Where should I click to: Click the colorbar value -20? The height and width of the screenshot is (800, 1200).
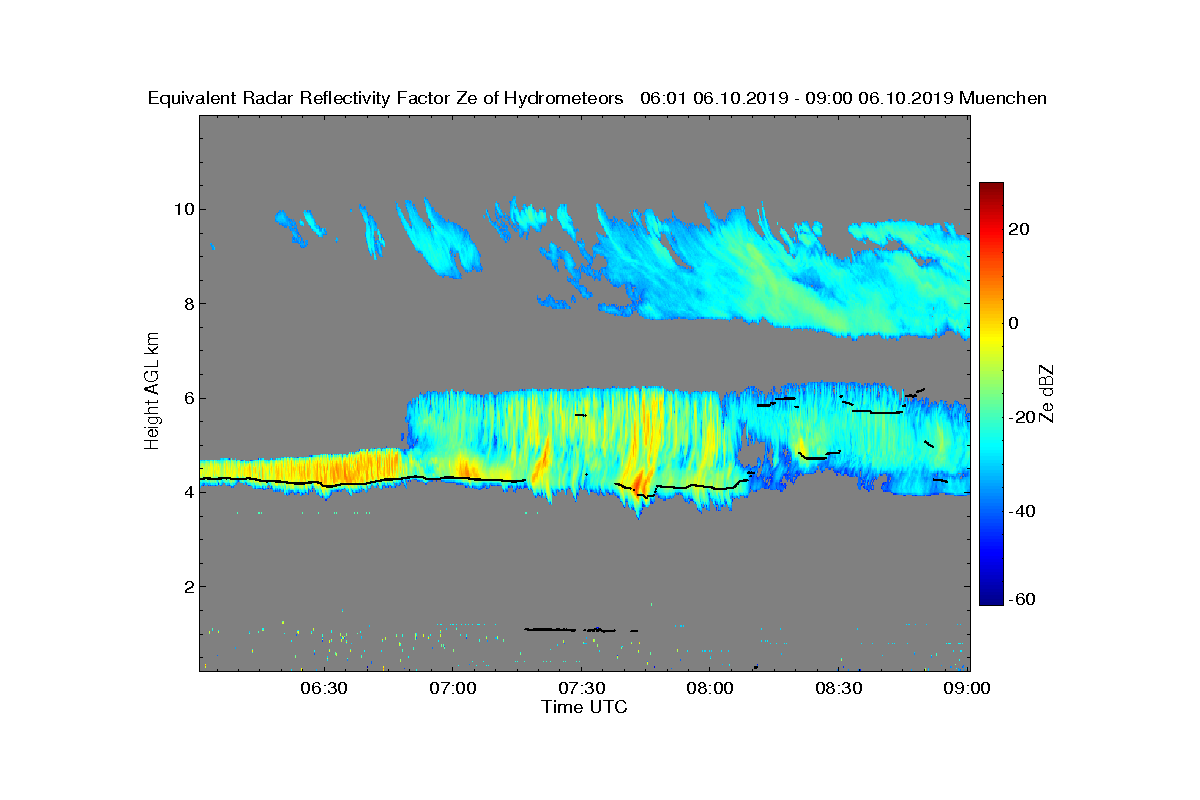click(1019, 417)
